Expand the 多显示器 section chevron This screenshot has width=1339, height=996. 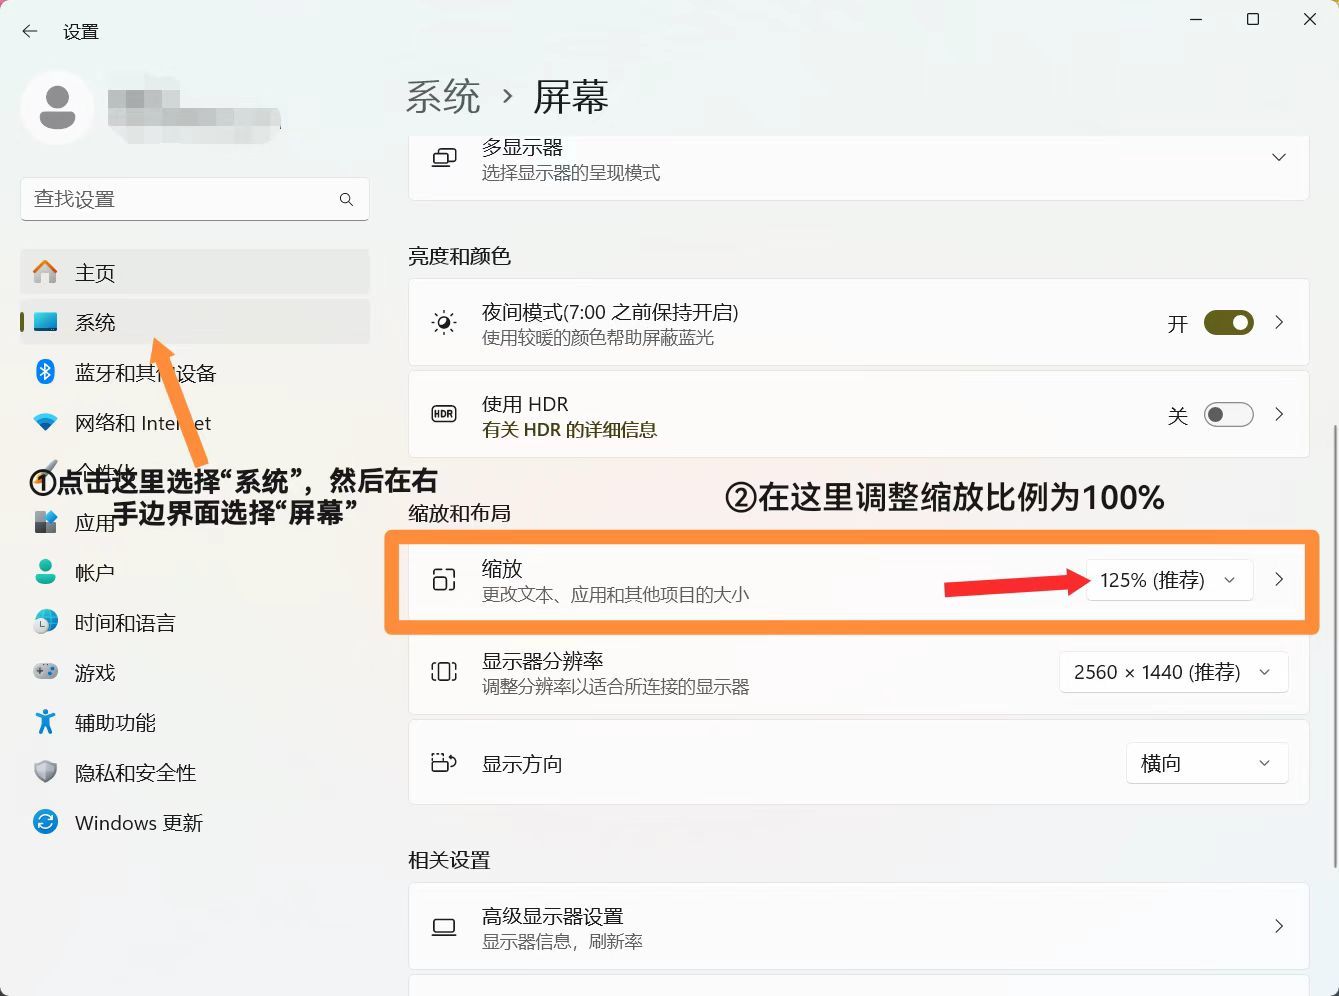pyautogui.click(x=1279, y=158)
